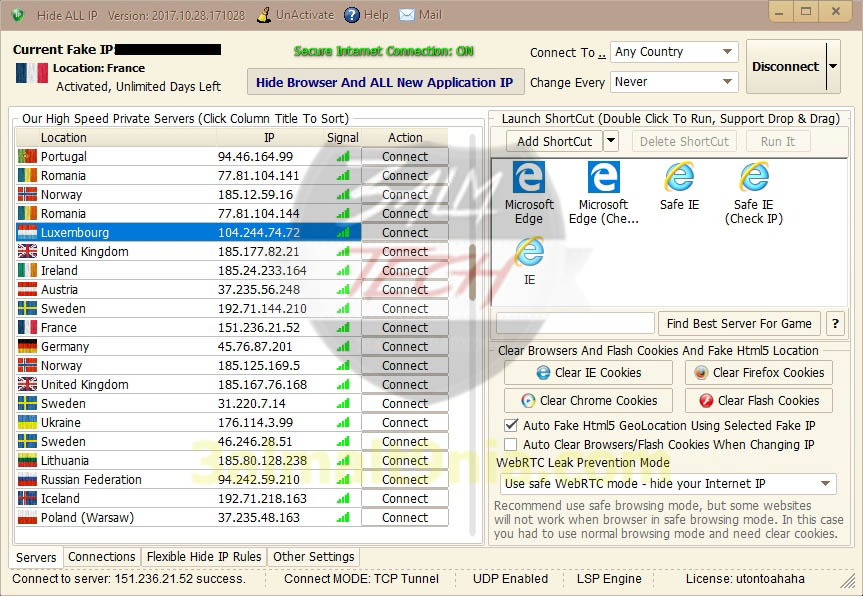The image size is (863, 596).
Task: Click the server list vertical scrollbar thumb
Action: [472, 272]
